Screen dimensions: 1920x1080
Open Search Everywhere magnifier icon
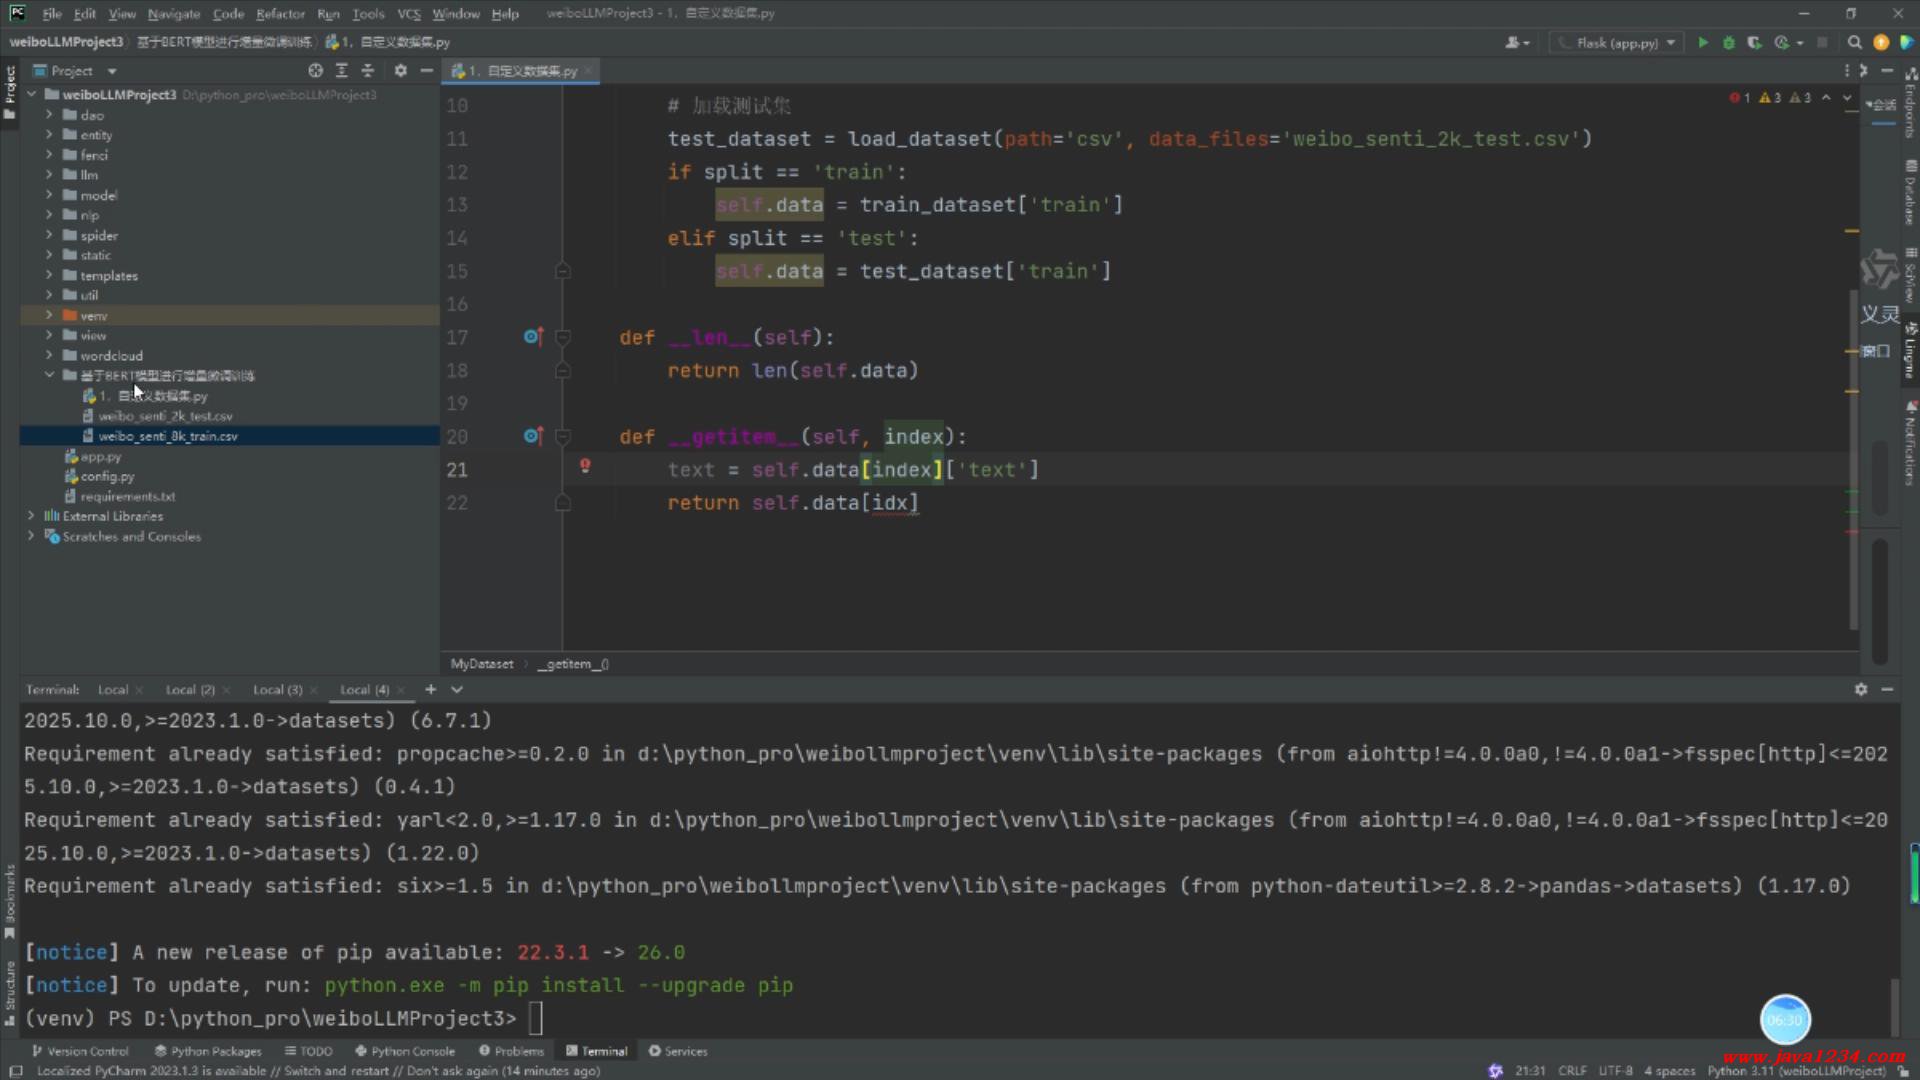click(1854, 43)
